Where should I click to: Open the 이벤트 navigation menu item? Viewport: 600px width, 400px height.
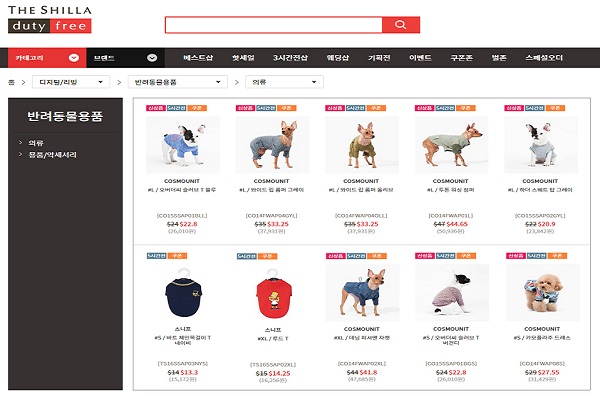pyautogui.click(x=420, y=58)
